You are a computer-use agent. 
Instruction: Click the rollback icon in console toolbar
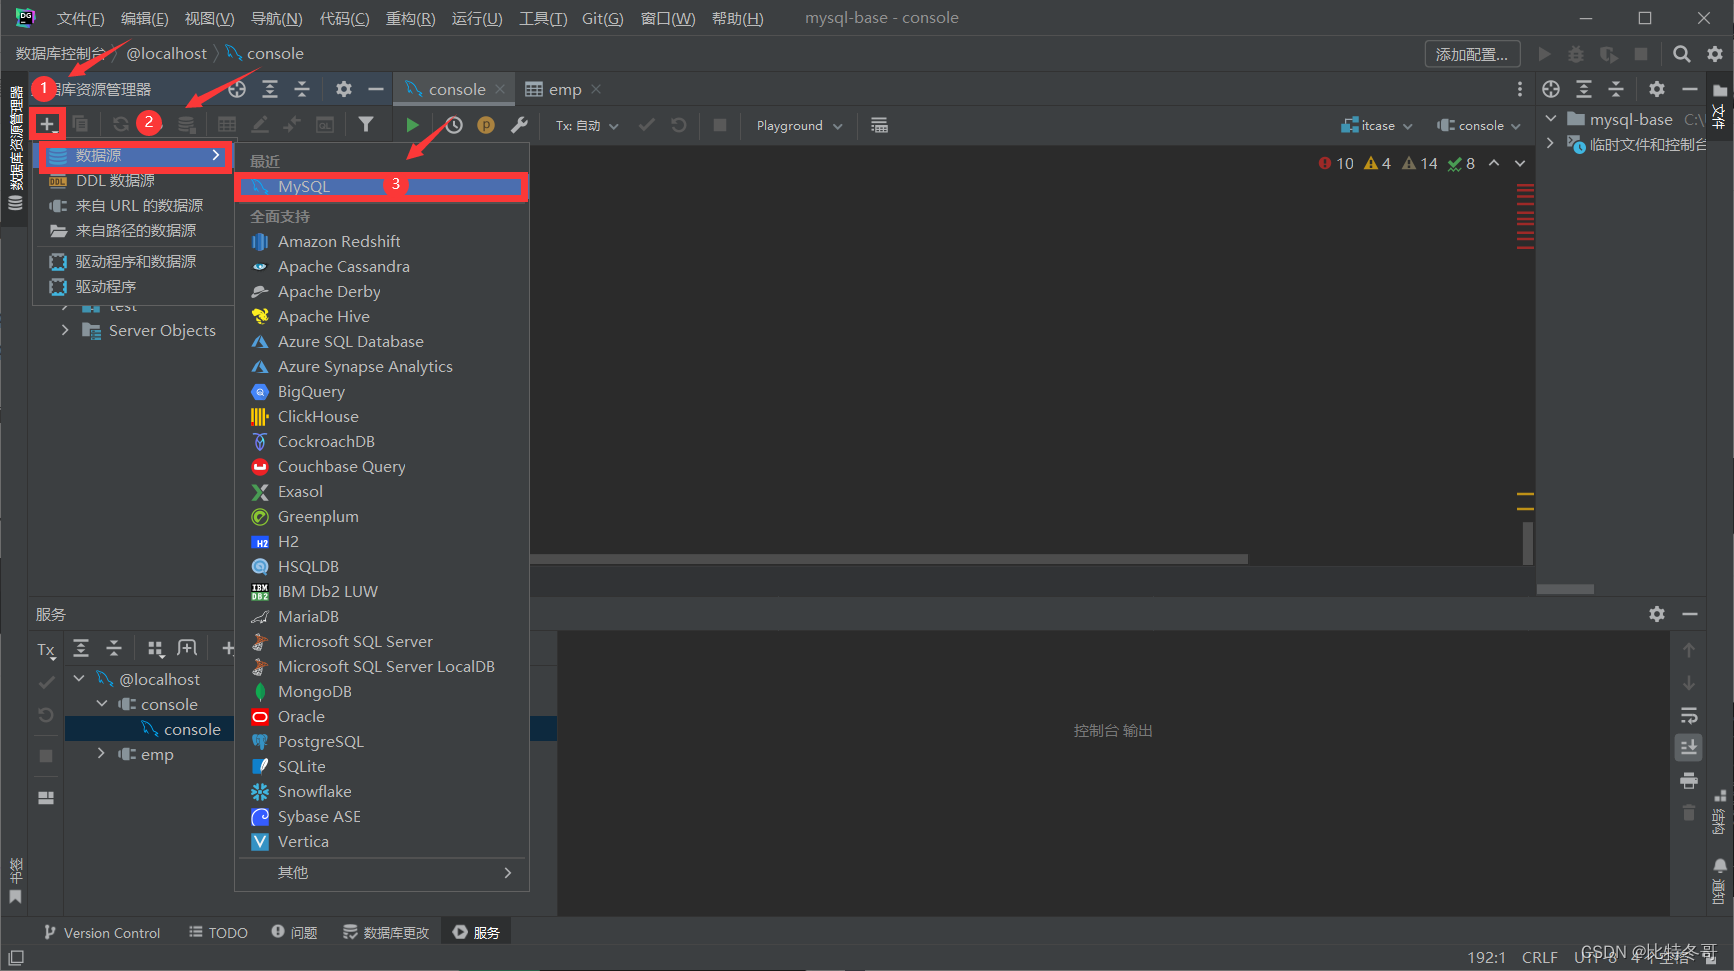[x=679, y=125]
